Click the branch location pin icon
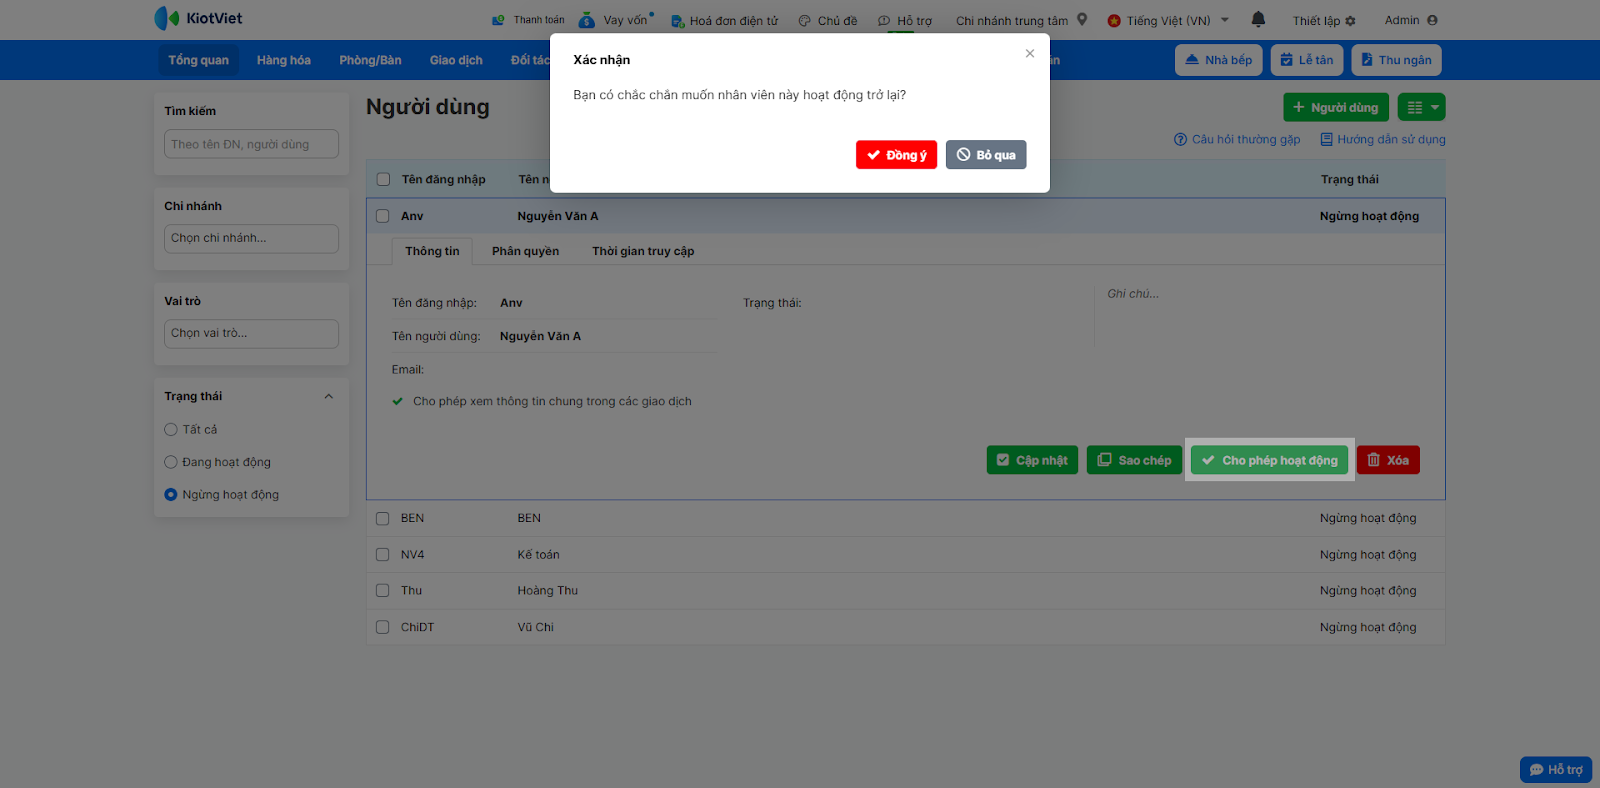This screenshot has height=788, width=1600. (x=1082, y=19)
